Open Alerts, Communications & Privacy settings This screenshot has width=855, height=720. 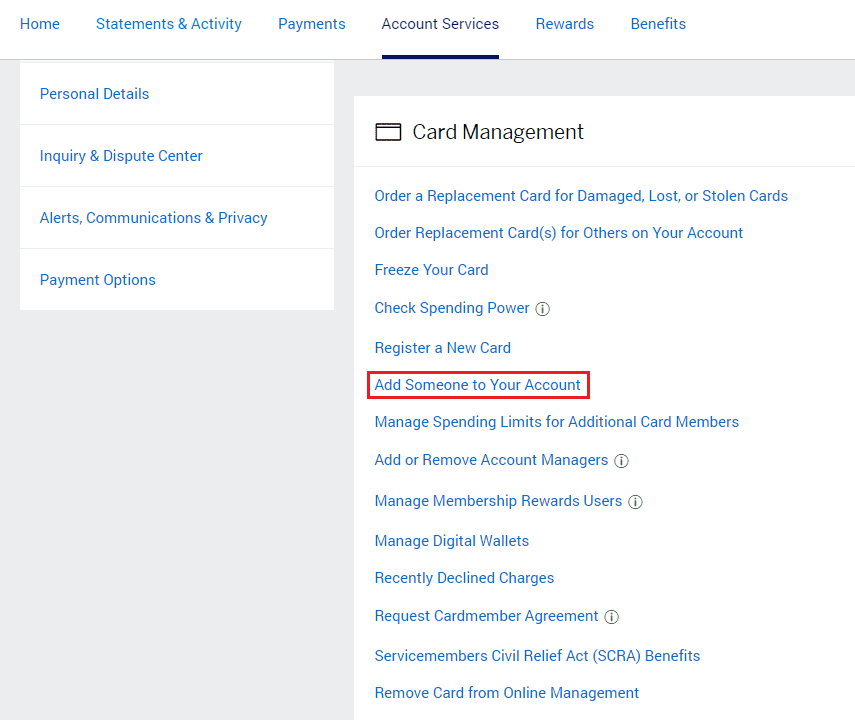pyautogui.click(x=153, y=217)
